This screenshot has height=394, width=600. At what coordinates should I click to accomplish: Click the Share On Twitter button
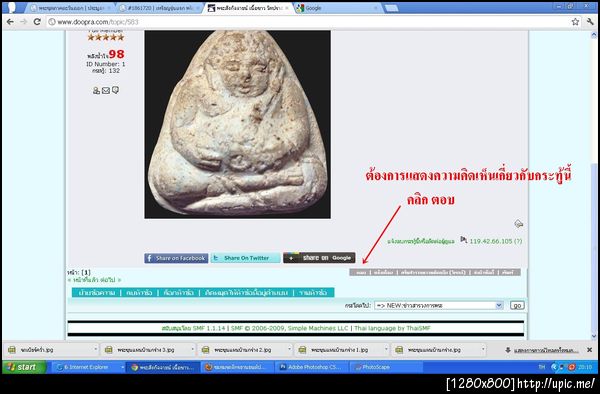click(x=245, y=258)
